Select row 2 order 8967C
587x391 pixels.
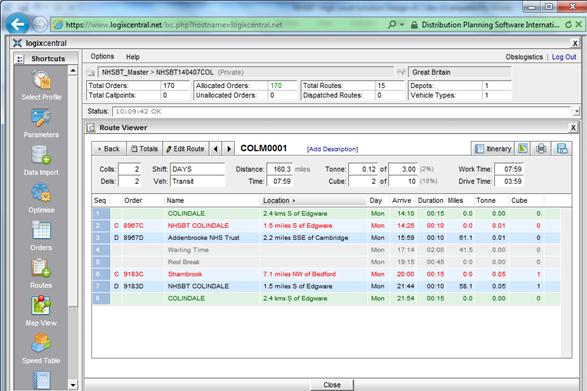pos(326,225)
